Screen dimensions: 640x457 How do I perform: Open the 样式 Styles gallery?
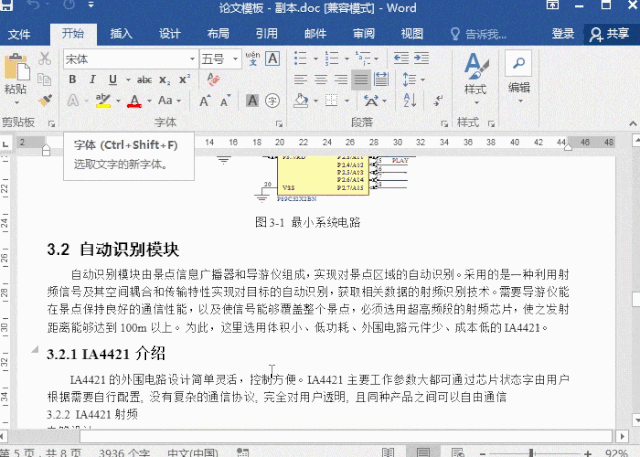(476, 78)
